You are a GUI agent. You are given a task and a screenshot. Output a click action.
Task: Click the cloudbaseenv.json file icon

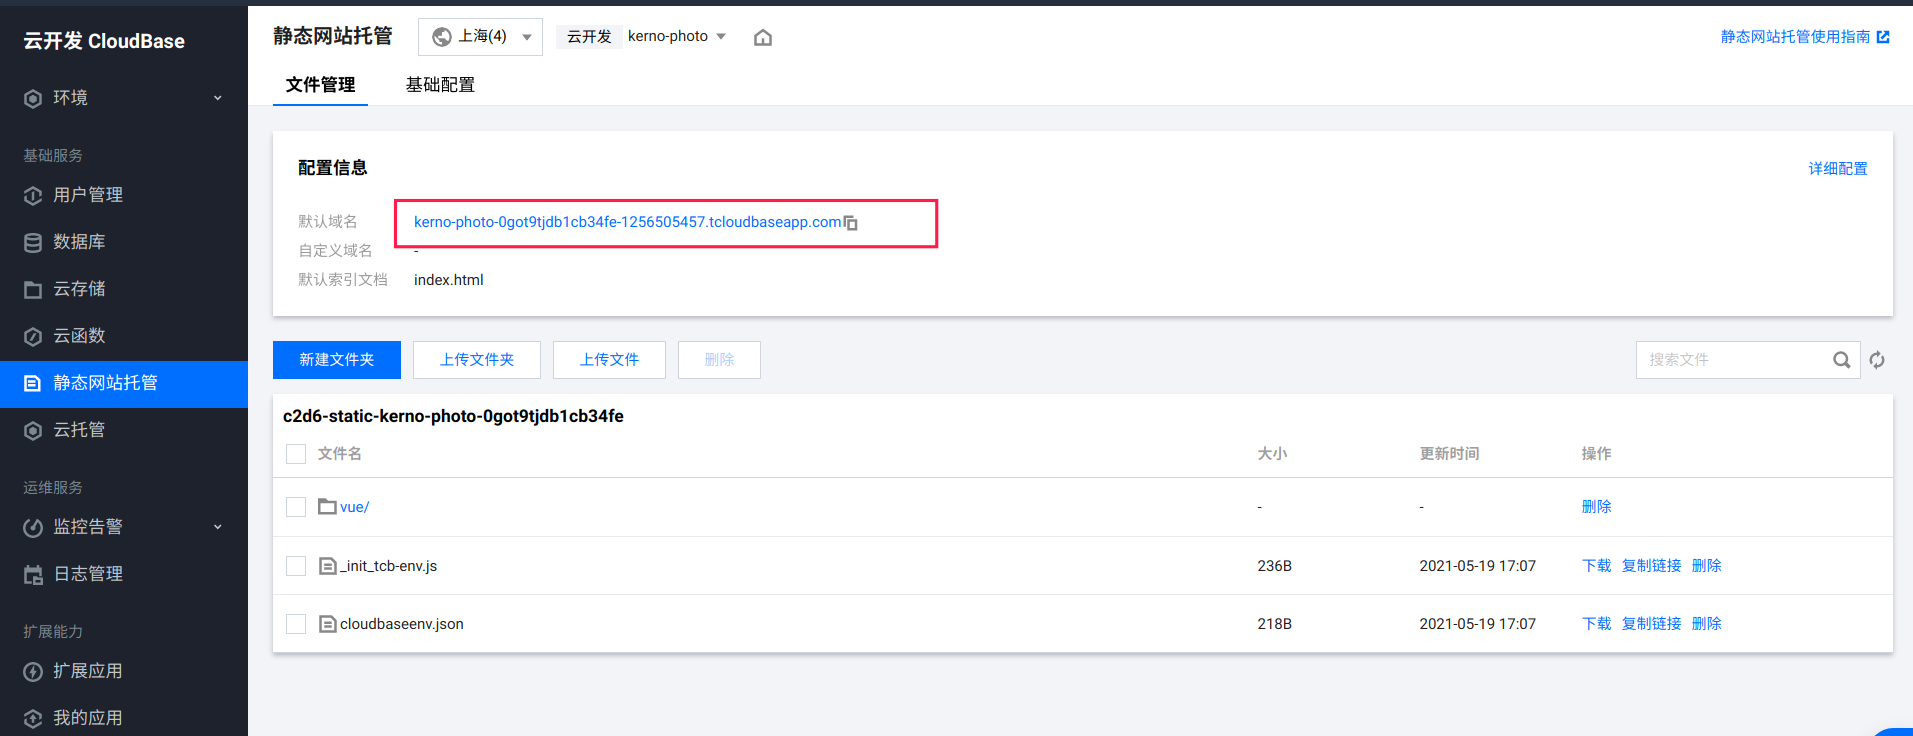(327, 624)
